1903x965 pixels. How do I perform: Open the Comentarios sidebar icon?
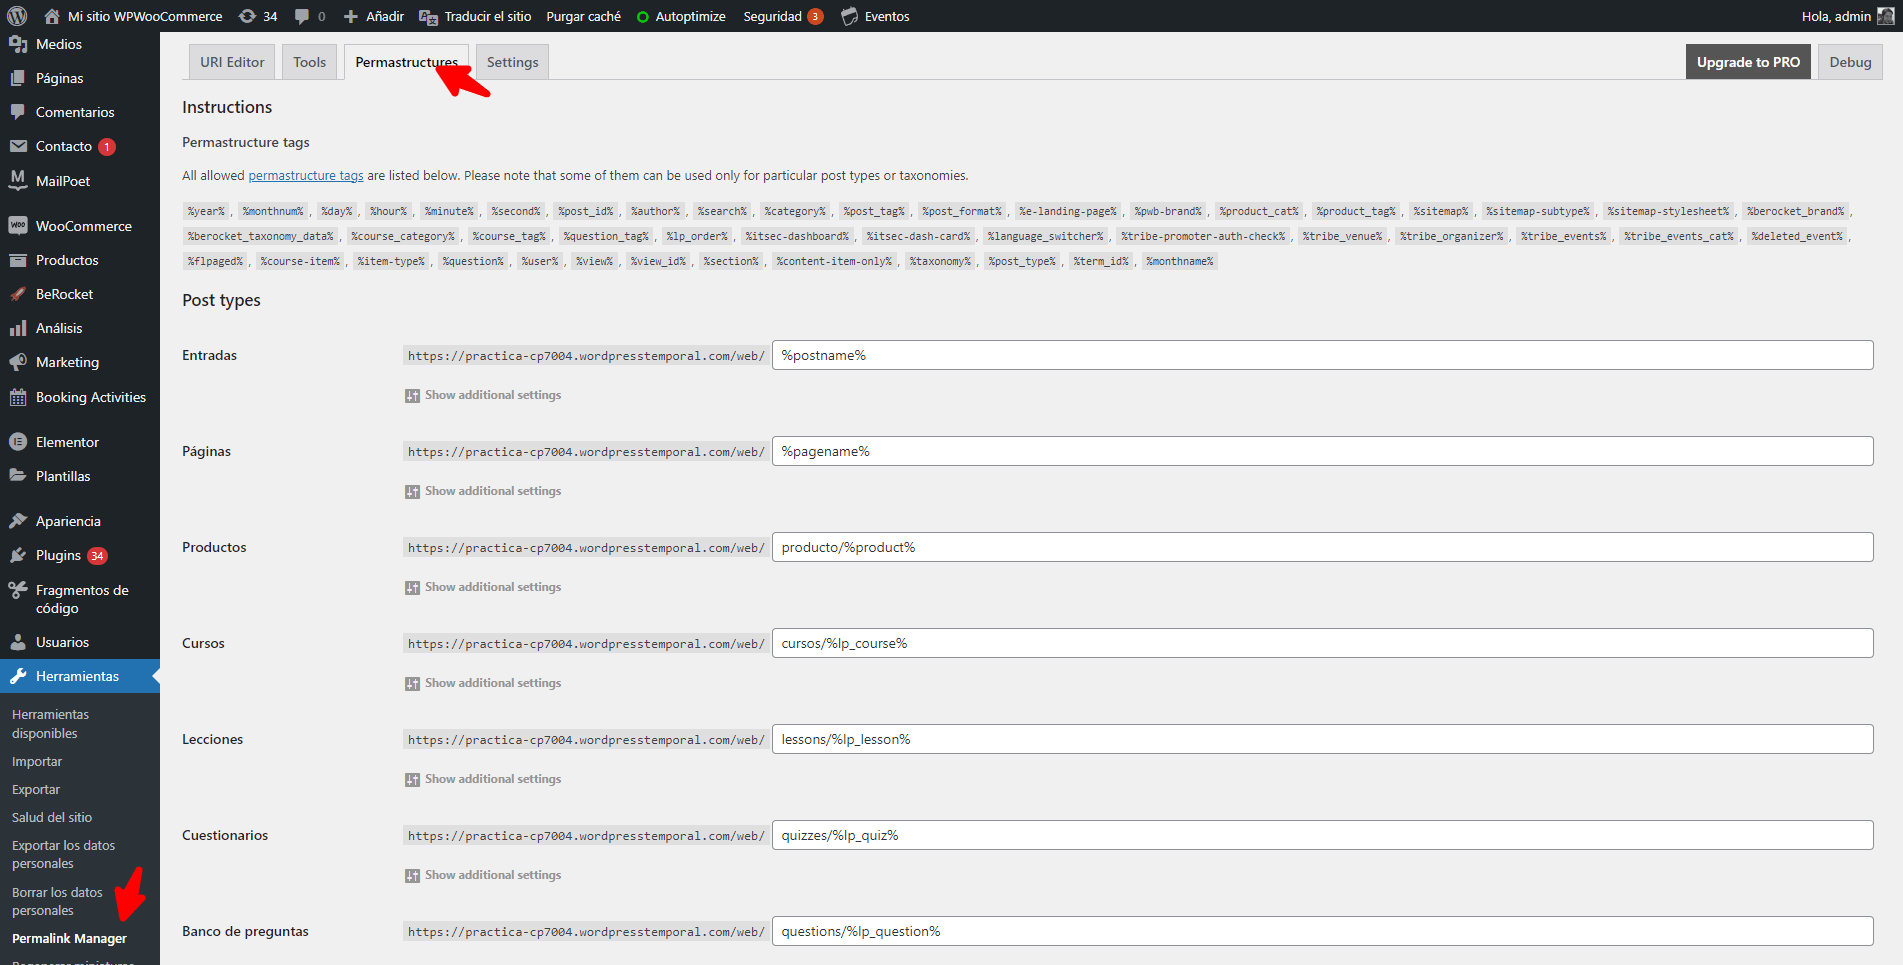(18, 112)
